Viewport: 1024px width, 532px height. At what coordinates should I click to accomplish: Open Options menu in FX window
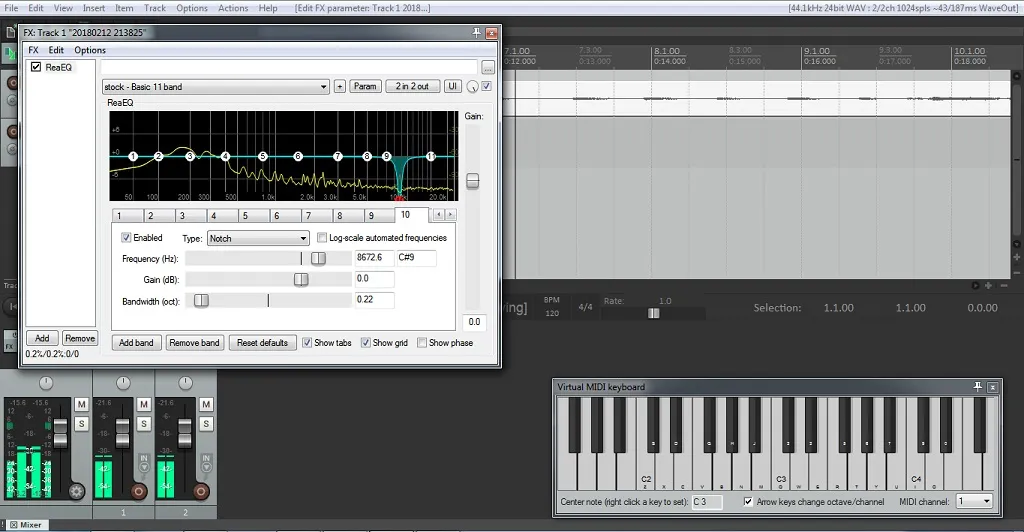[x=89, y=50]
